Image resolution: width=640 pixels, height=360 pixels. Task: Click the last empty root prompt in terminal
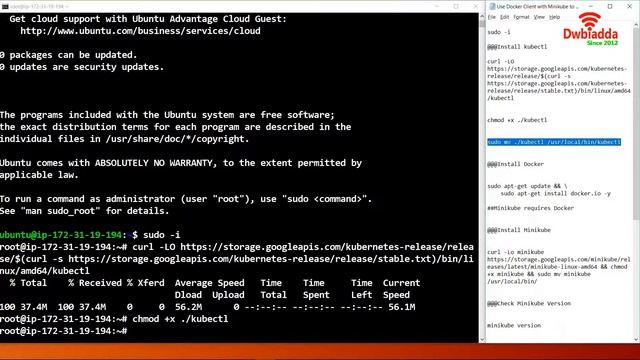point(64,331)
